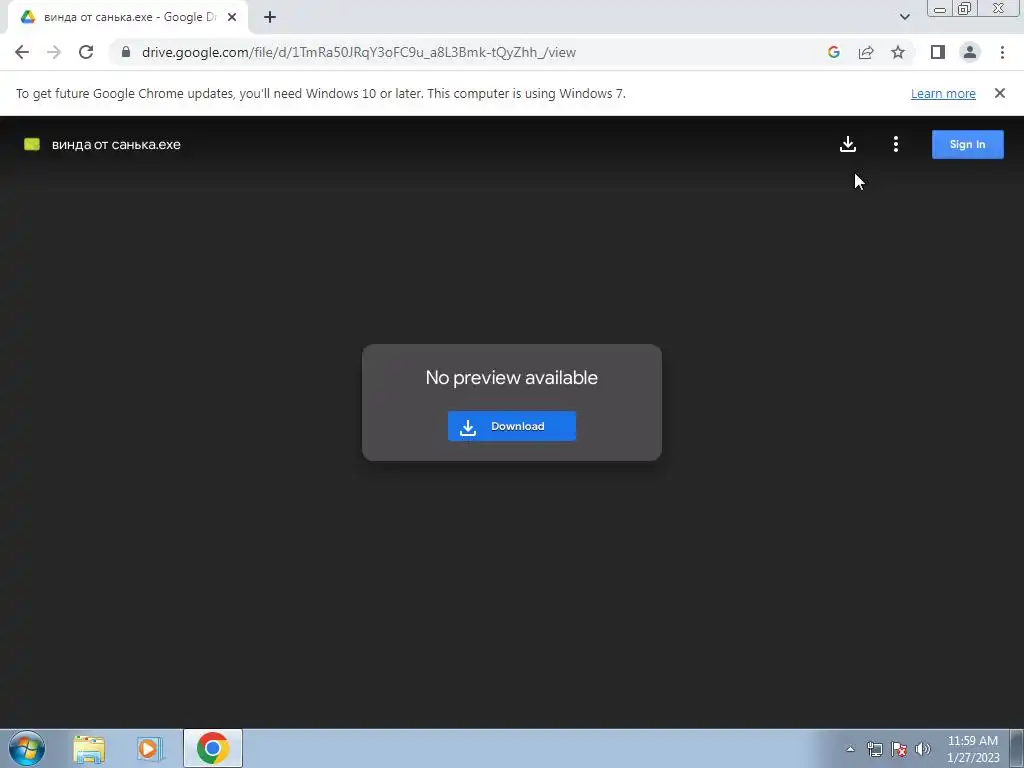Click the No preview available text
This screenshot has height=768, width=1024.
point(511,377)
